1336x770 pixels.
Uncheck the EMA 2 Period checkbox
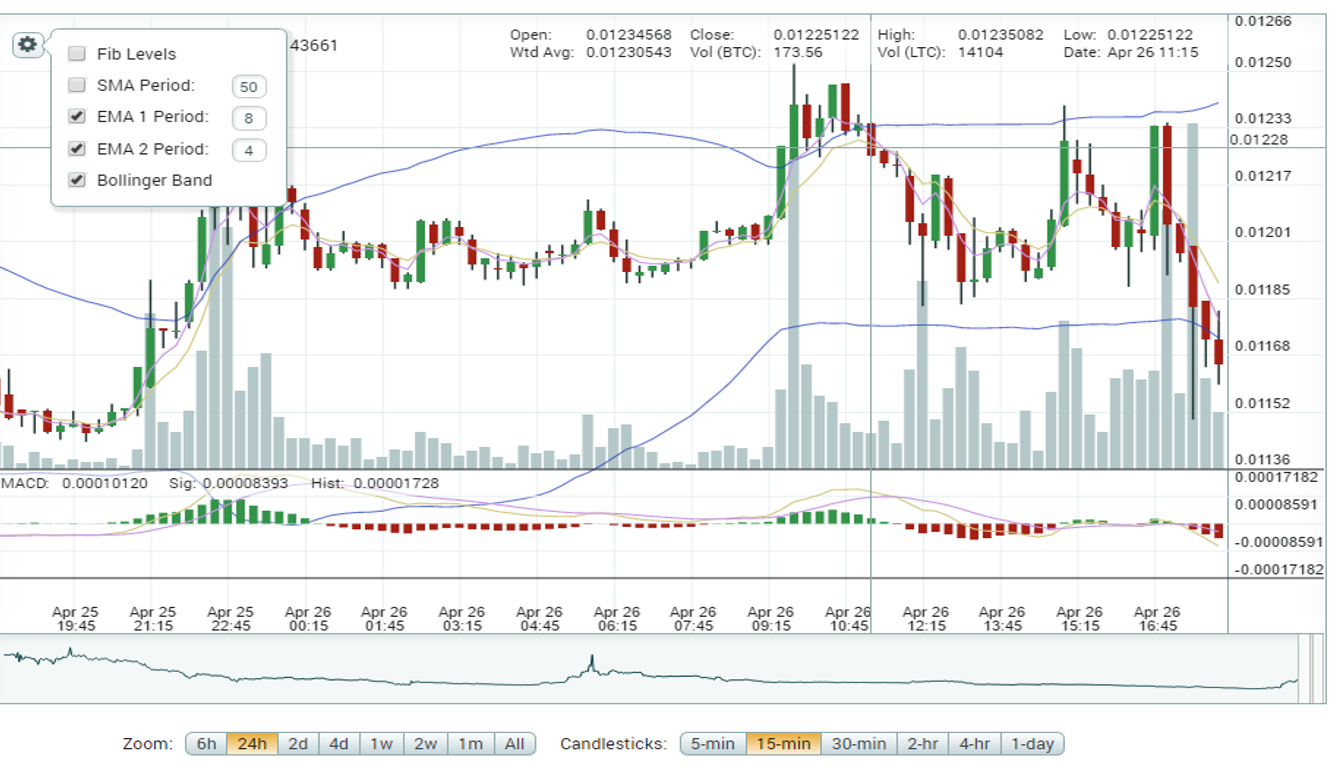[x=77, y=149]
